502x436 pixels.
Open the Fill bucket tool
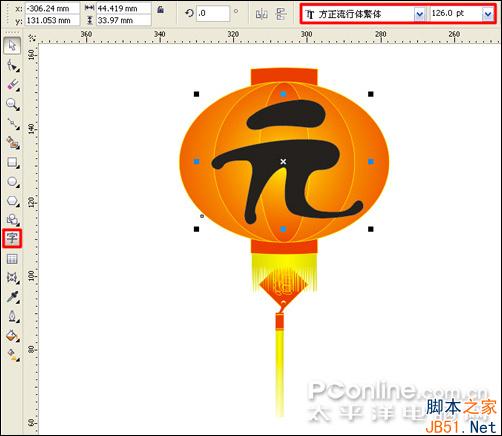(12, 335)
